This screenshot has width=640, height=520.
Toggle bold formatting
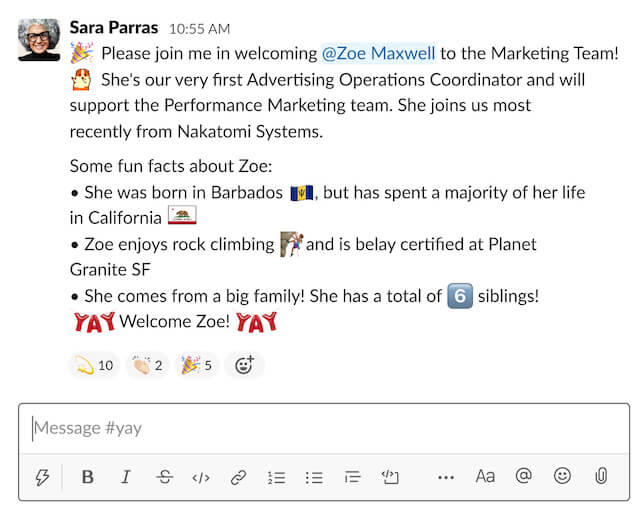coord(88,477)
